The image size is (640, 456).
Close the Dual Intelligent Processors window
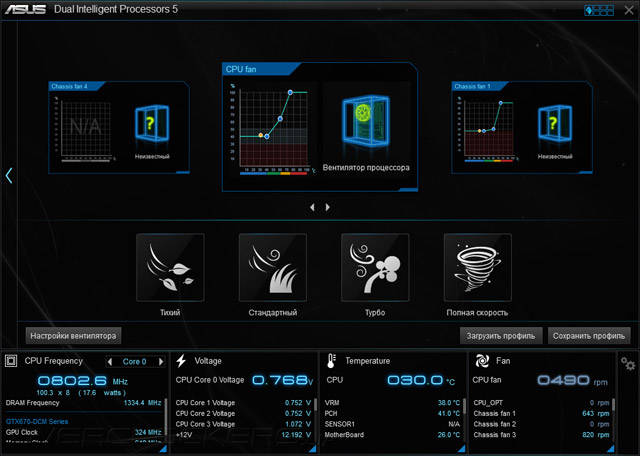(x=629, y=10)
